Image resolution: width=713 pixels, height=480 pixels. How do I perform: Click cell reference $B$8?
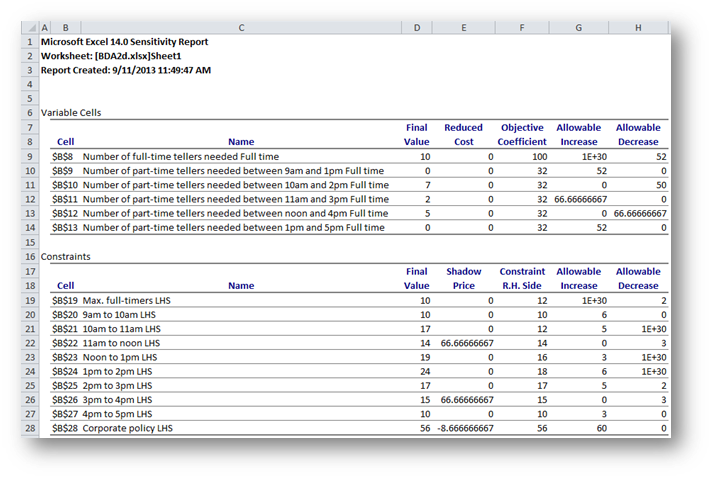pyautogui.click(x=62, y=157)
